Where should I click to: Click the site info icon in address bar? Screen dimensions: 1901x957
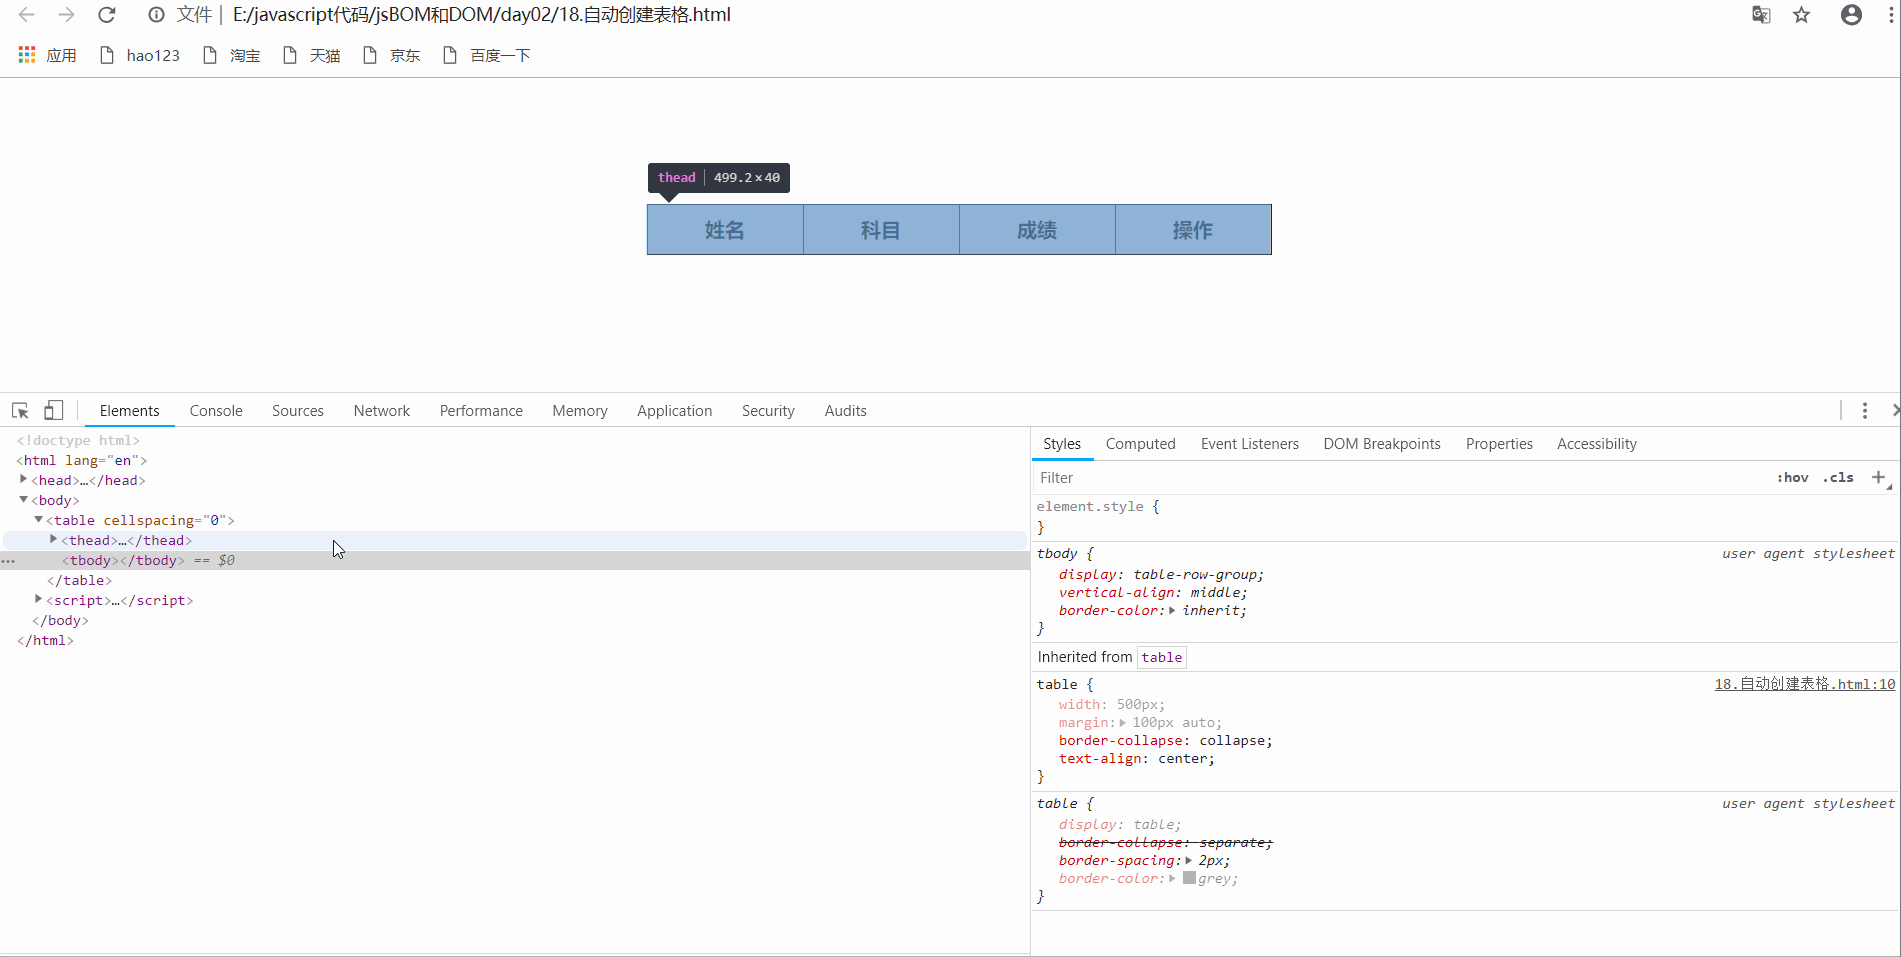pos(156,15)
